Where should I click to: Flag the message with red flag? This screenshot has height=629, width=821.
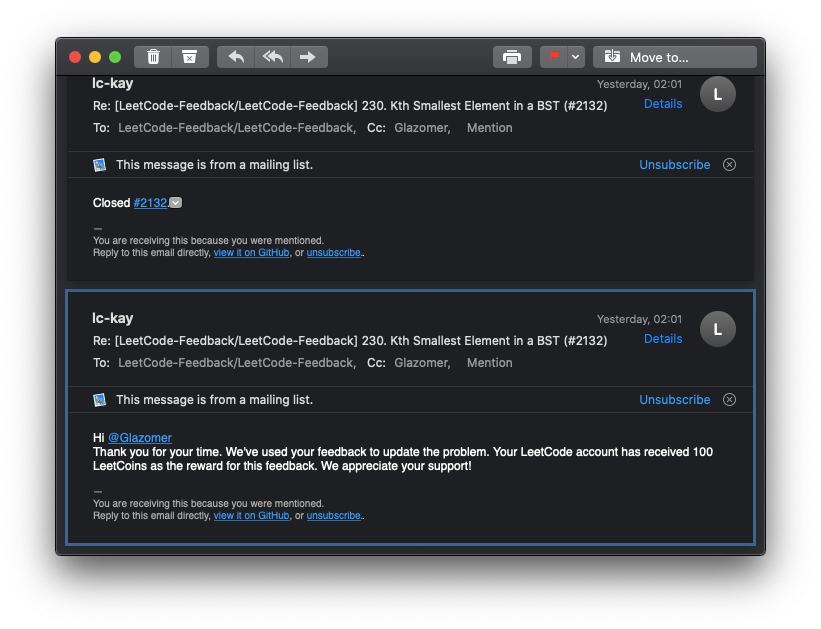tap(553, 57)
